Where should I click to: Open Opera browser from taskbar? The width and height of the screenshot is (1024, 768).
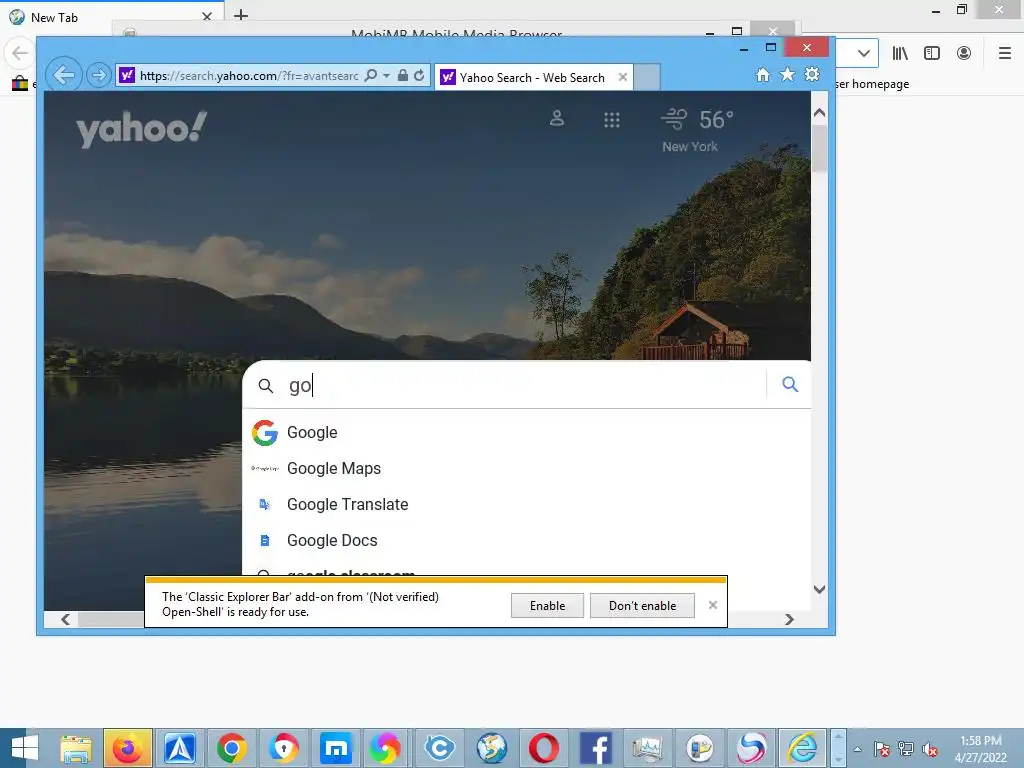(x=543, y=748)
